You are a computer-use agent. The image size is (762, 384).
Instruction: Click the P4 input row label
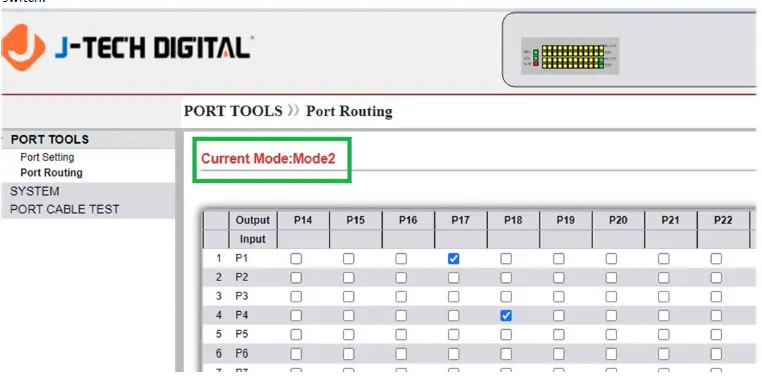(x=242, y=315)
